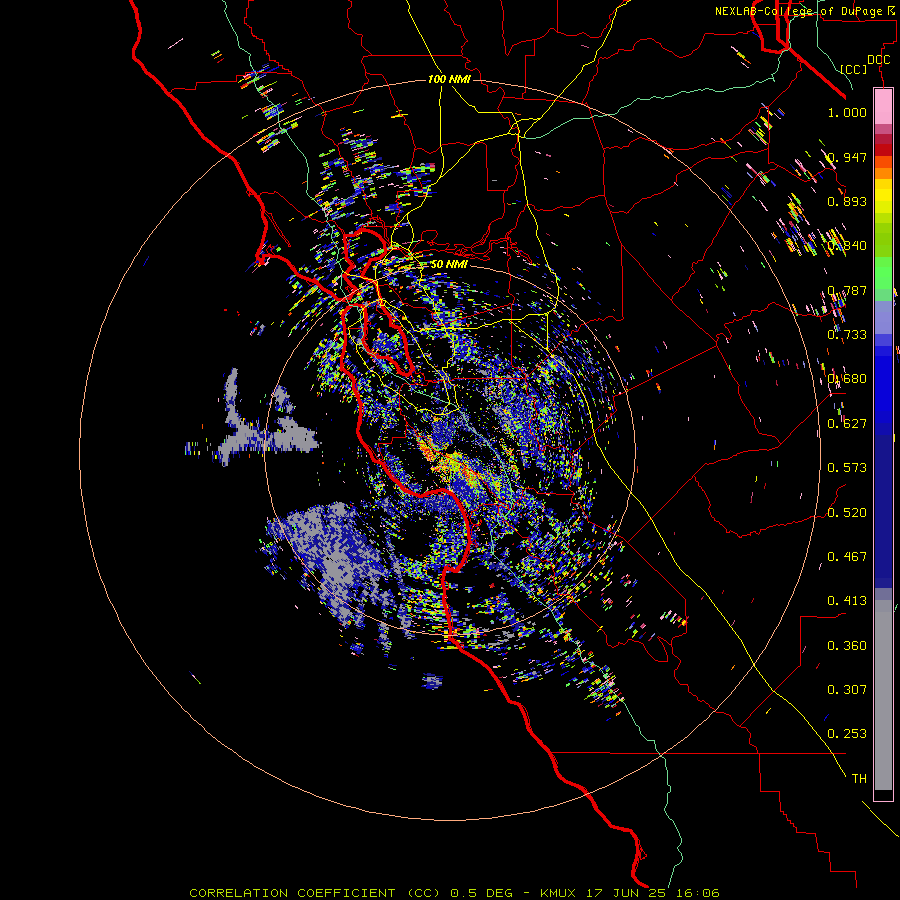Screen dimensions: 900x900
Task: Click the 0.520 legend value
Action: pos(847,513)
